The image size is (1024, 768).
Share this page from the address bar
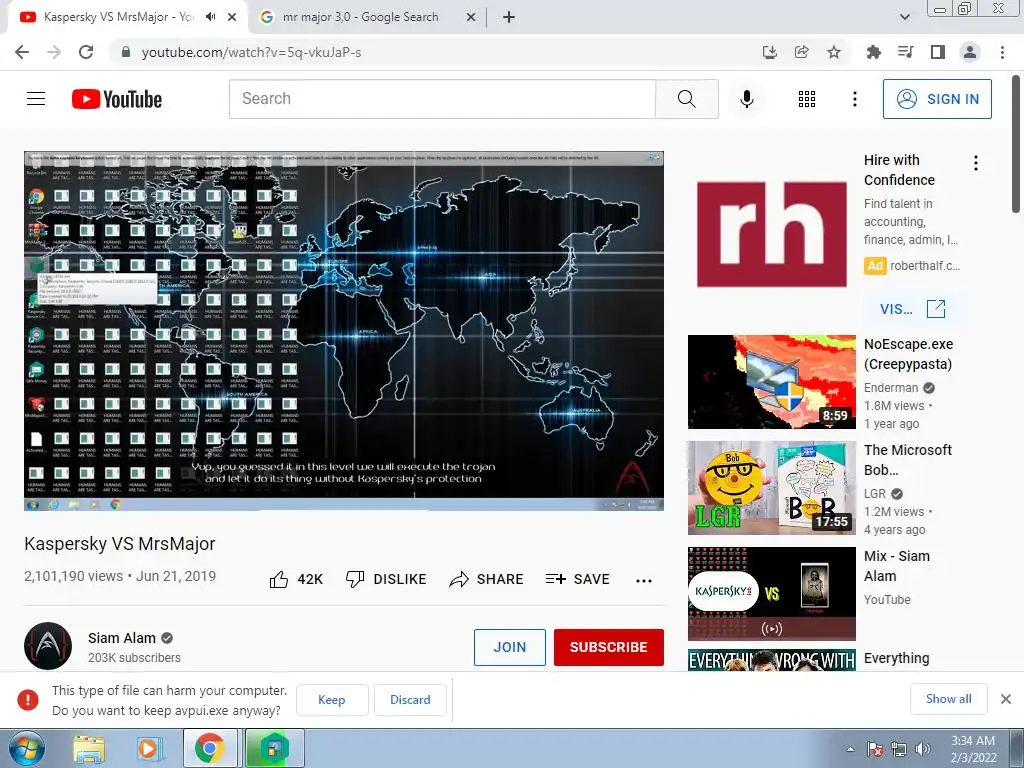pos(802,52)
